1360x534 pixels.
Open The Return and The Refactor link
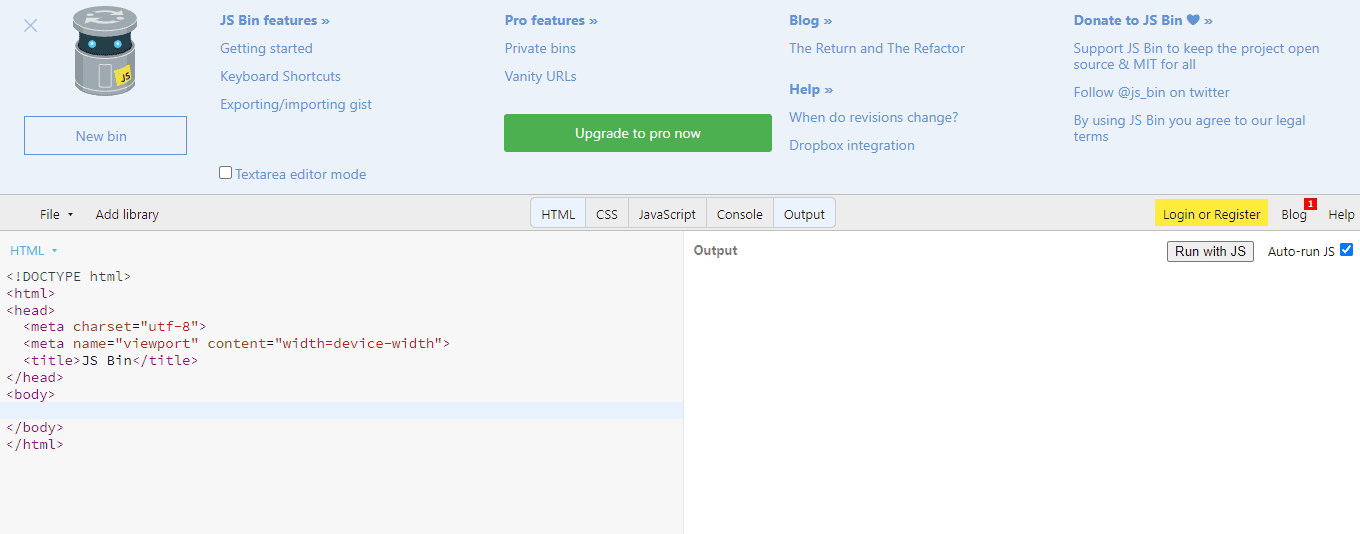pyautogui.click(x=877, y=48)
